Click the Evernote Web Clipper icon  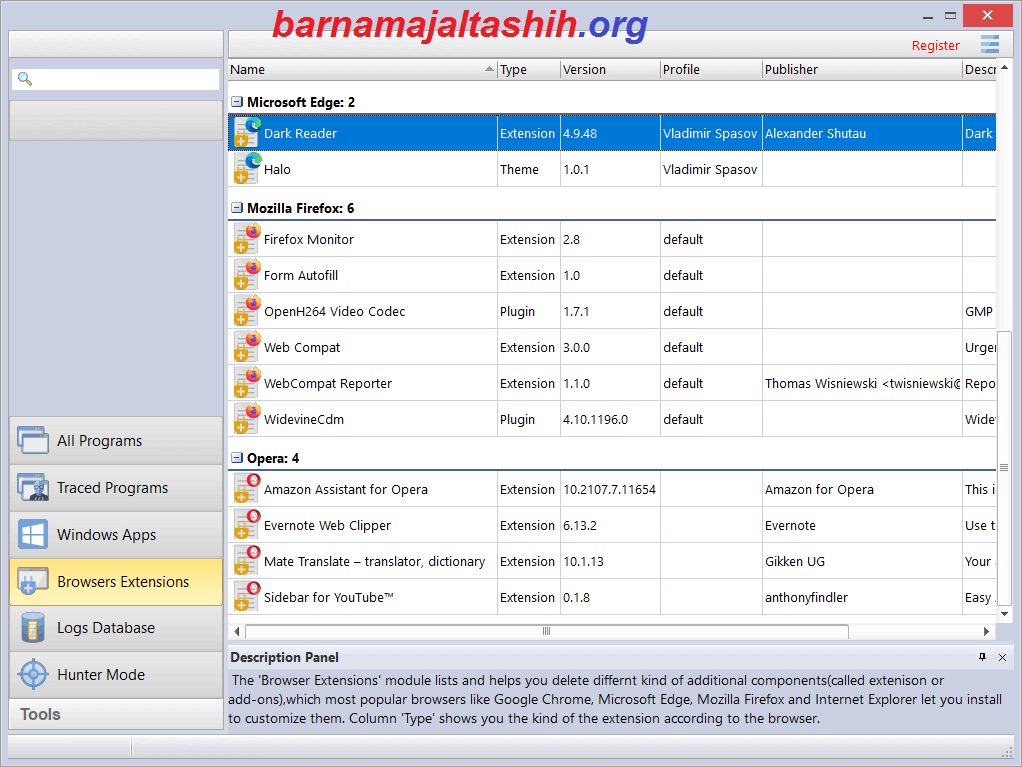247,525
